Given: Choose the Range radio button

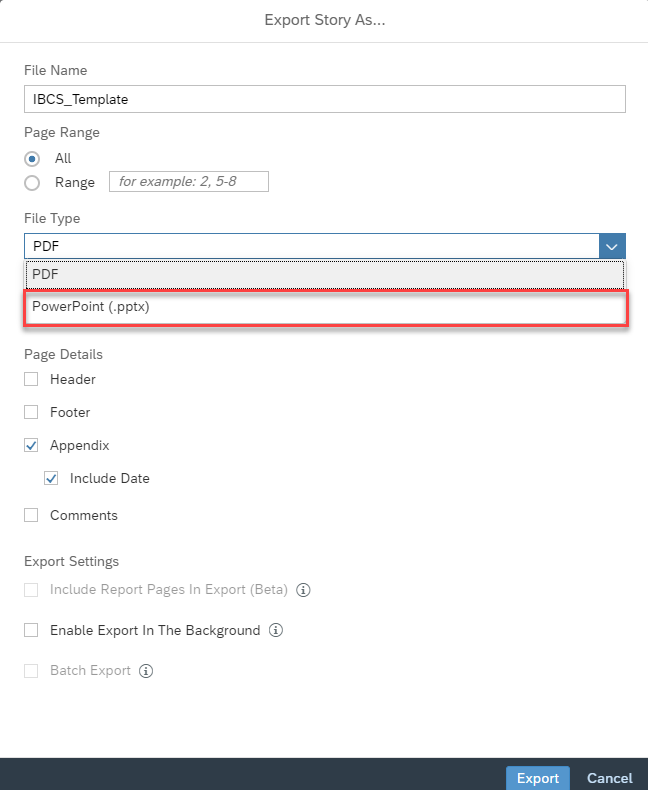Looking at the screenshot, I should point(32,182).
